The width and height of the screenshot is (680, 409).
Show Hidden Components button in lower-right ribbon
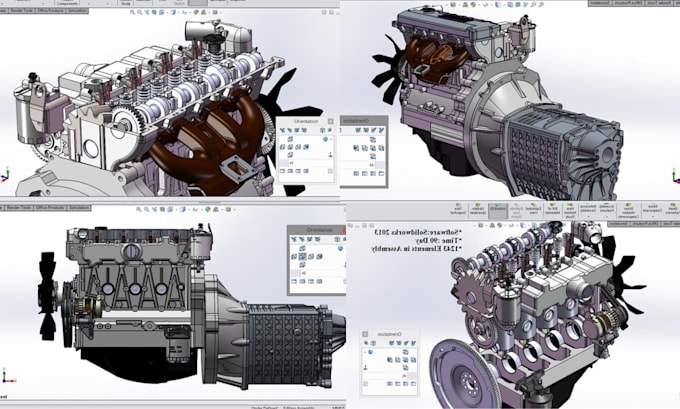coord(628,210)
